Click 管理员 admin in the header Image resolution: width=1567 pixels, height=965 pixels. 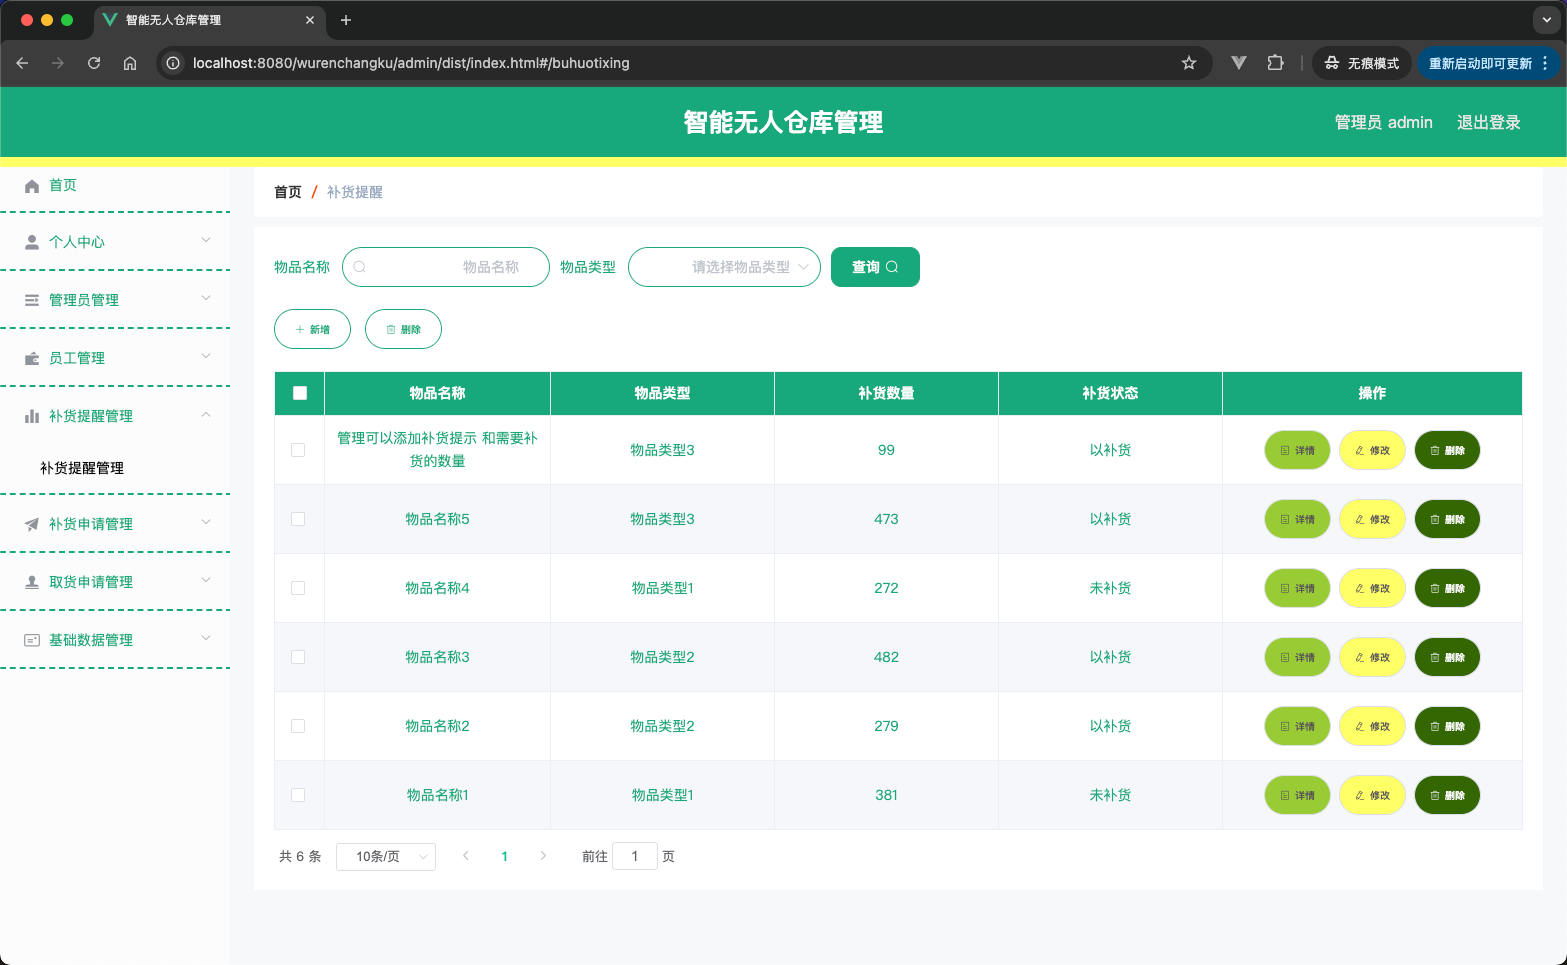point(1383,122)
